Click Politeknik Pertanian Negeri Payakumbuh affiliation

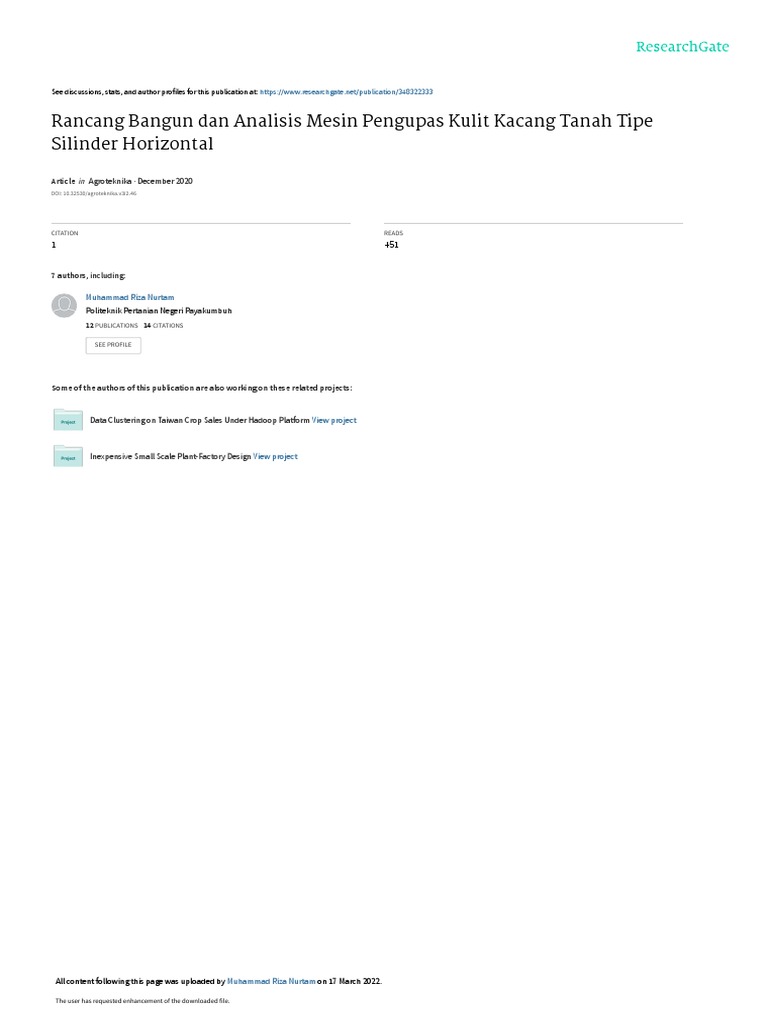159,311
